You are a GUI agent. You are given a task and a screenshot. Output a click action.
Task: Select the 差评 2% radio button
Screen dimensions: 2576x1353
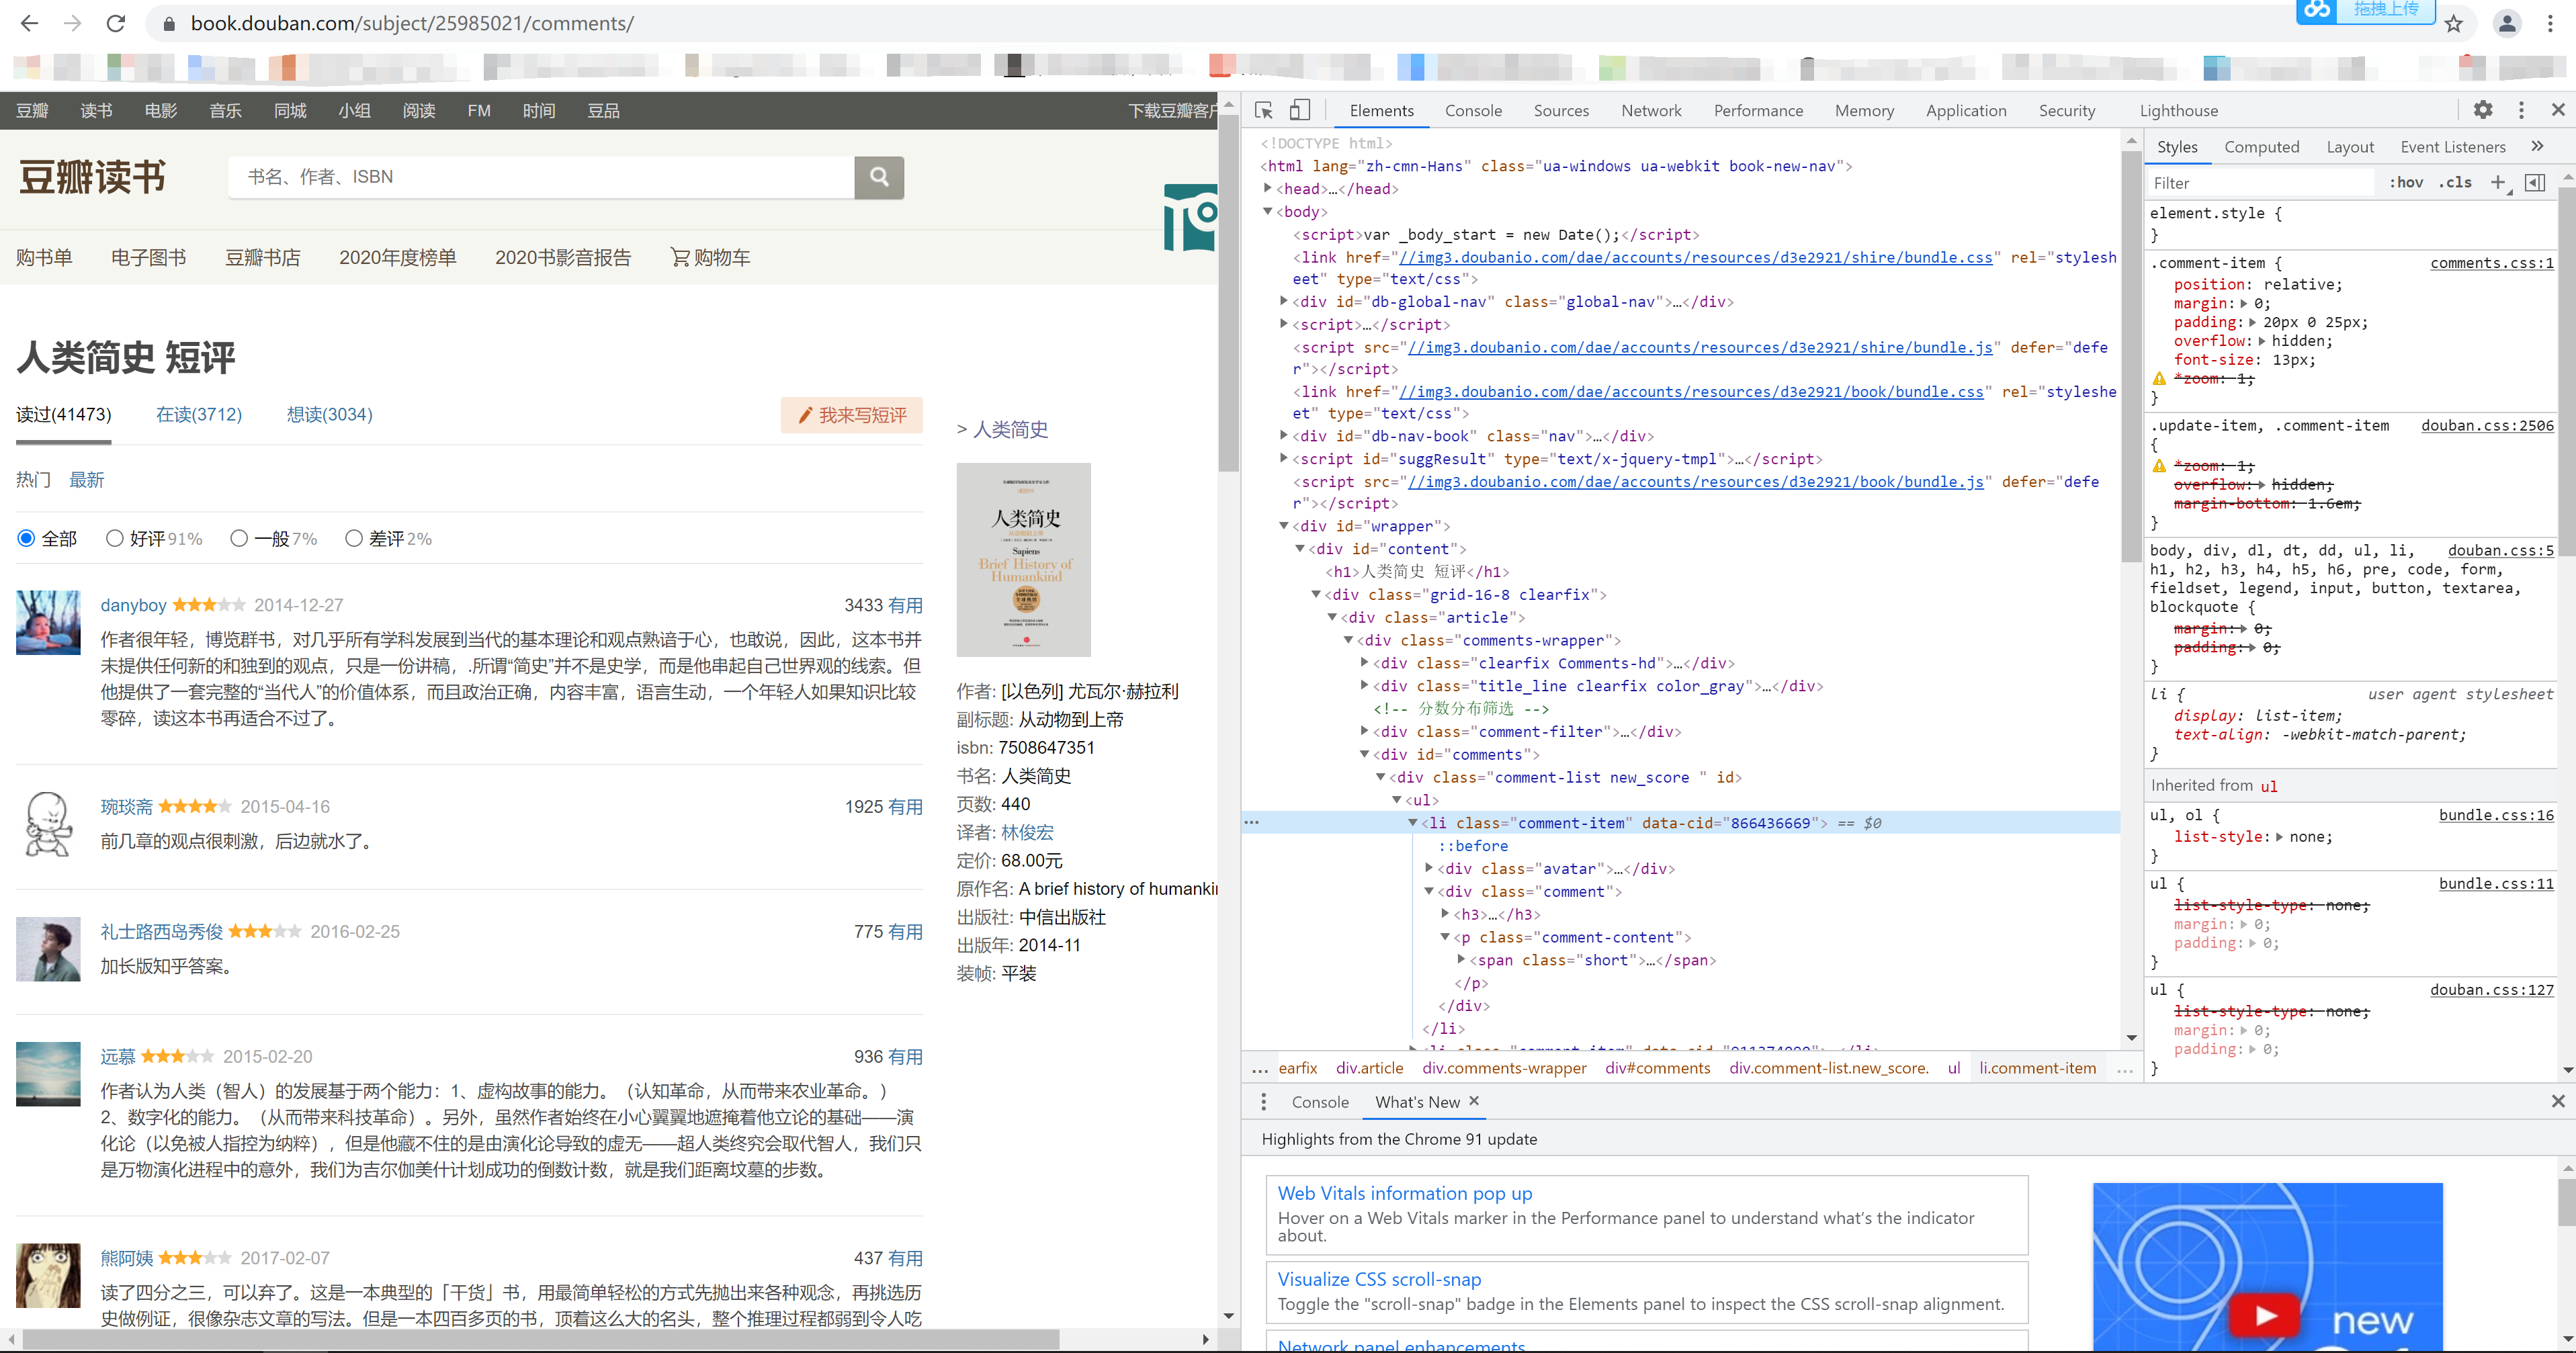coord(354,538)
